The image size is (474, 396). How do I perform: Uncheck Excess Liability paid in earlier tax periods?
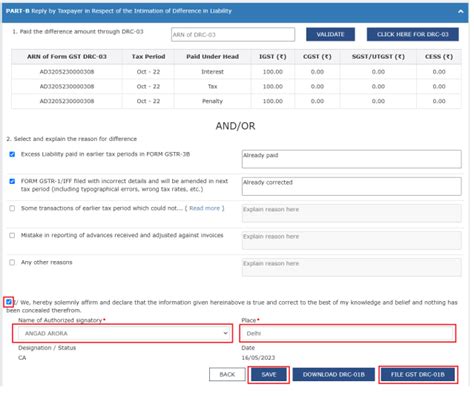(x=12, y=154)
